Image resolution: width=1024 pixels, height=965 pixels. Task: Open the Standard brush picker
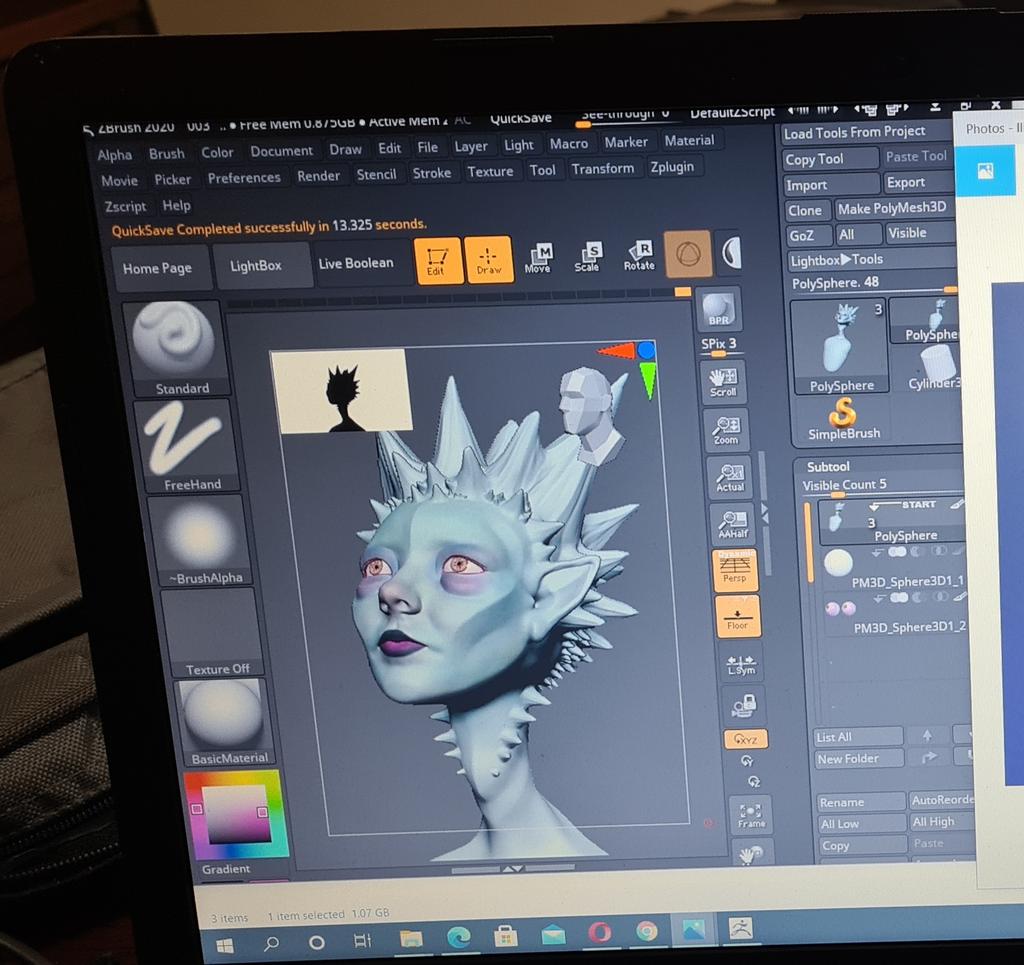tap(175, 349)
